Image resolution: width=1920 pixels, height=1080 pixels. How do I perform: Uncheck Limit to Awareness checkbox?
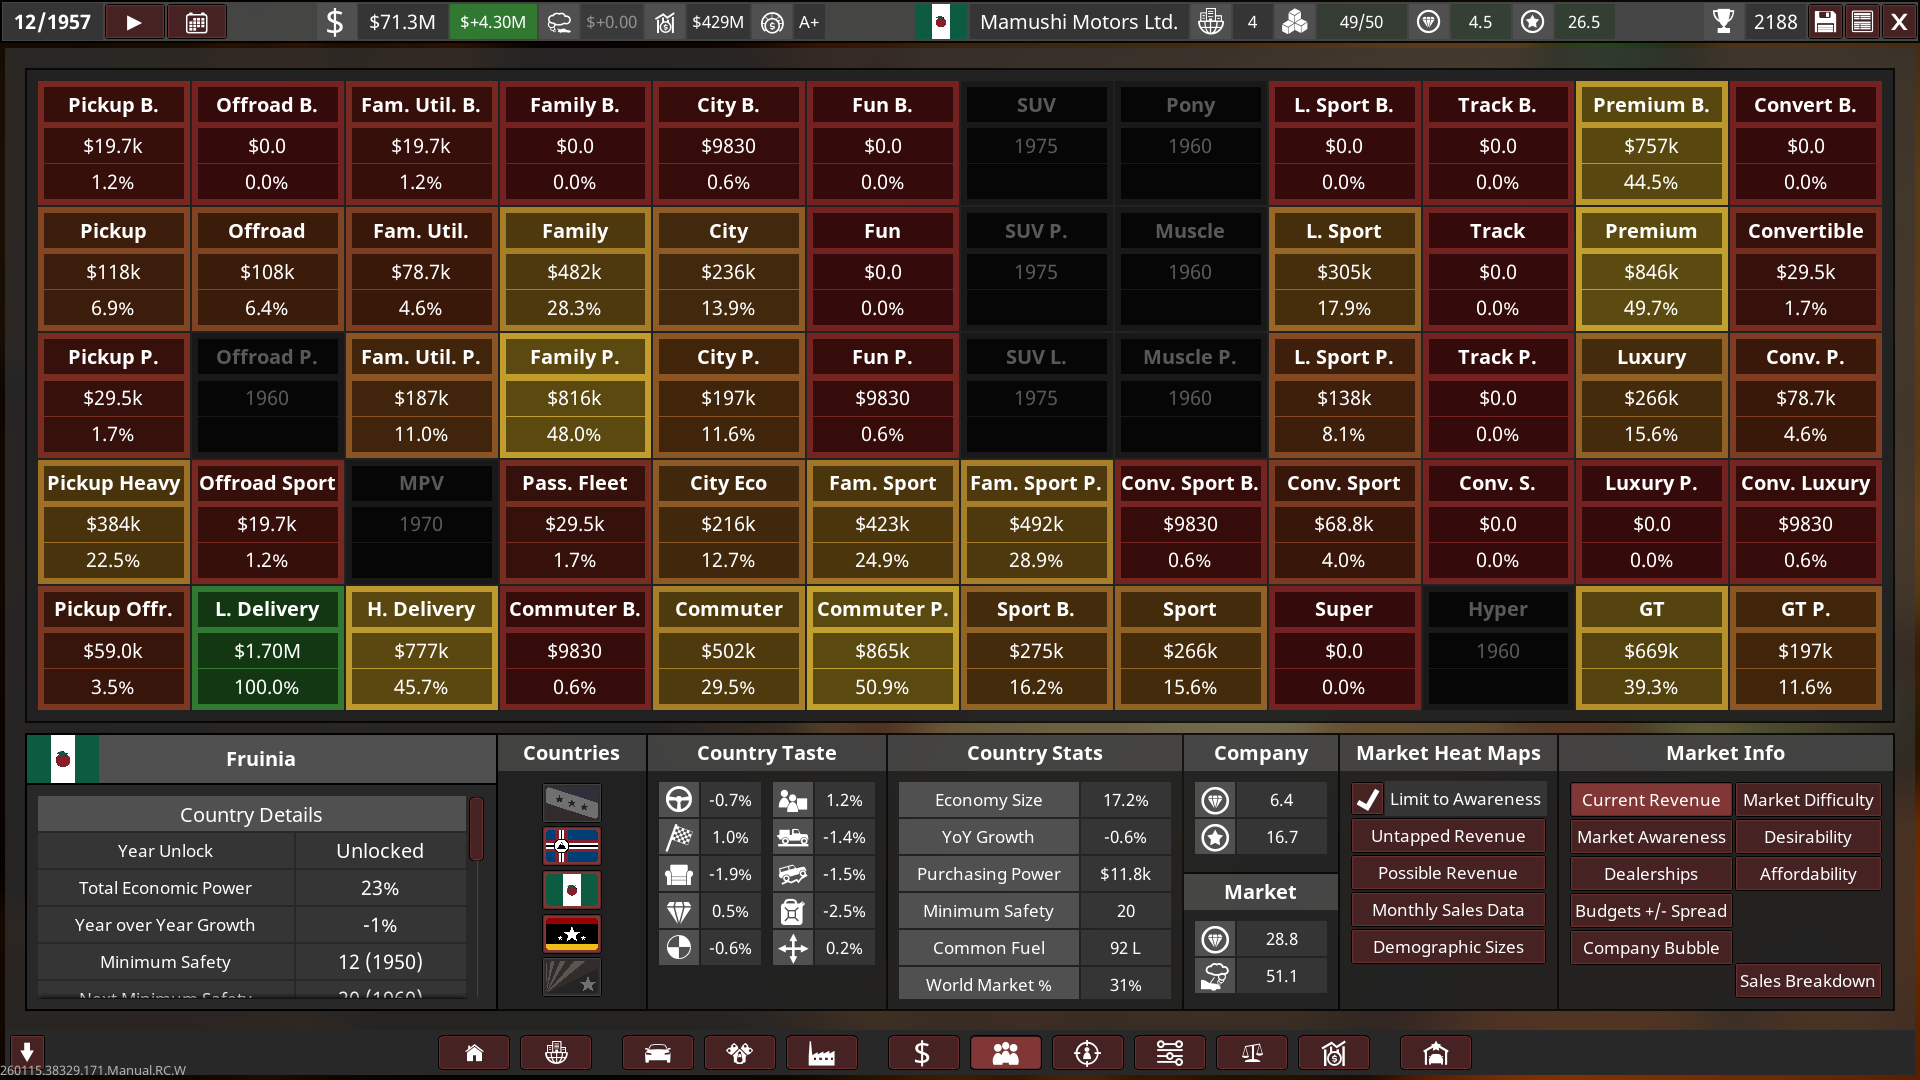1368,799
